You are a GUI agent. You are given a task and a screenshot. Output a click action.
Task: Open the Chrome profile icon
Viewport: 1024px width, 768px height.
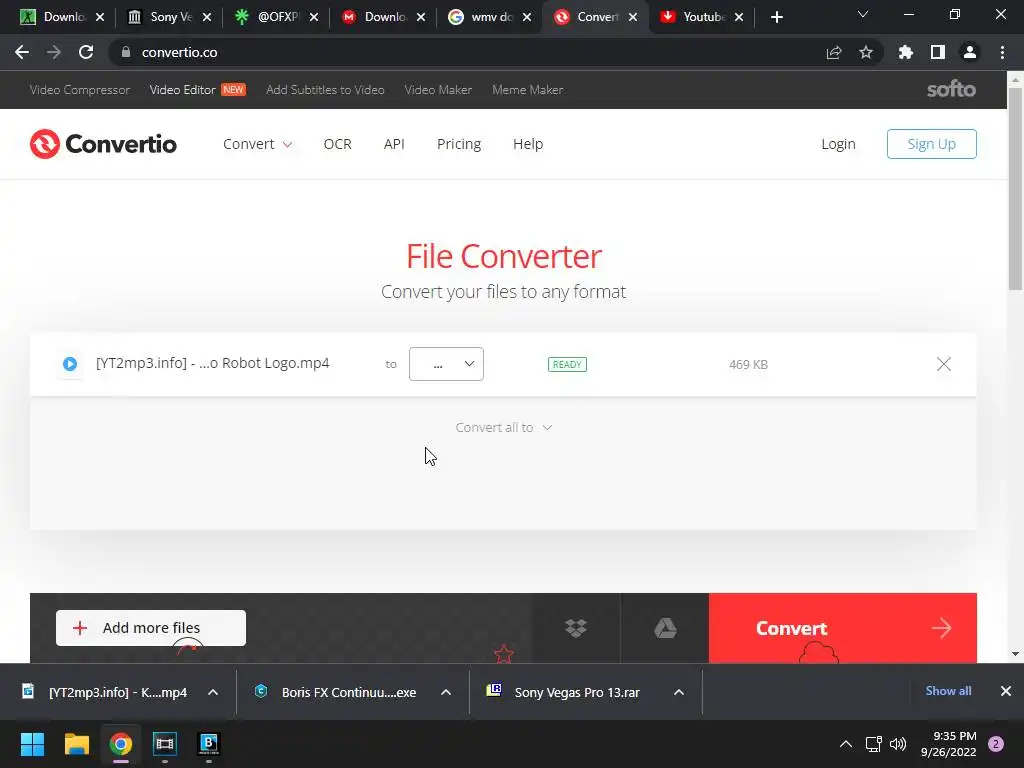pos(970,52)
